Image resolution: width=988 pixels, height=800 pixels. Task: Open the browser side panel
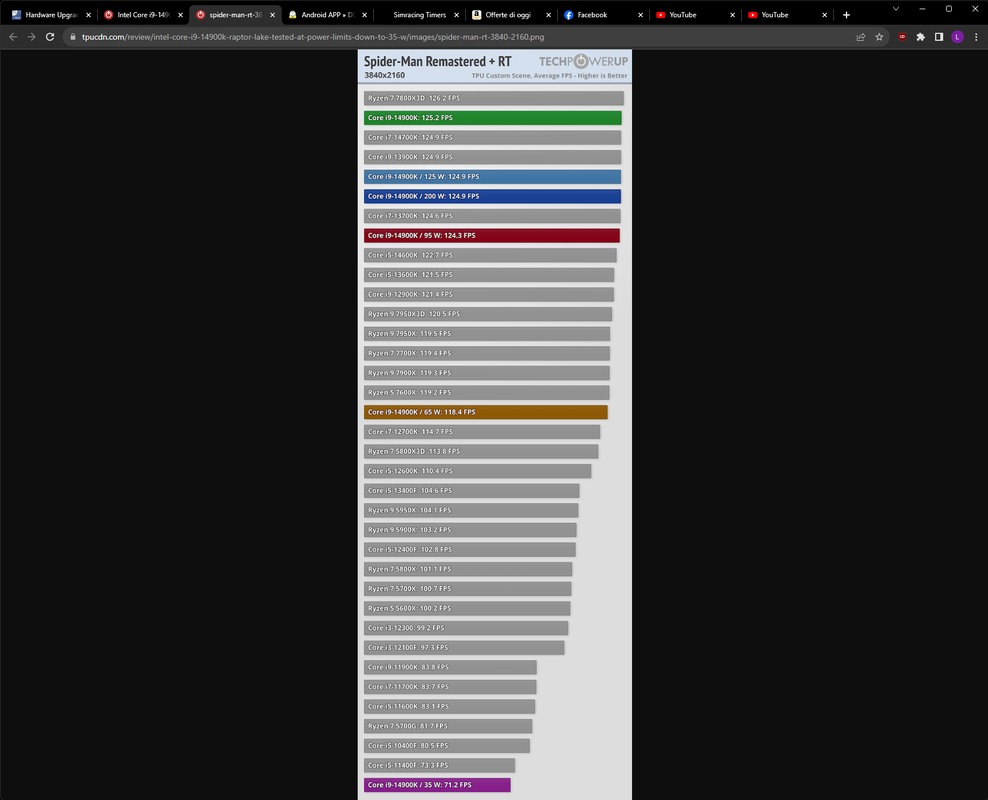[939, 37]
